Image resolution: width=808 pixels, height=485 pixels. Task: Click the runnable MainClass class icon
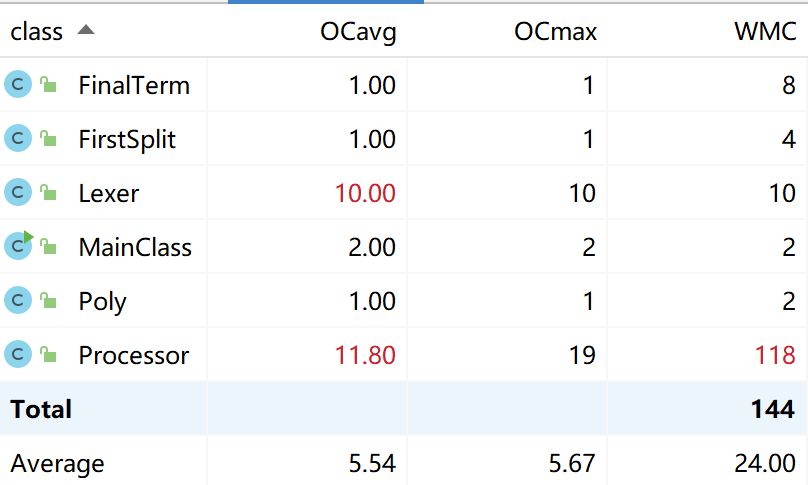(x=18, y=246)
